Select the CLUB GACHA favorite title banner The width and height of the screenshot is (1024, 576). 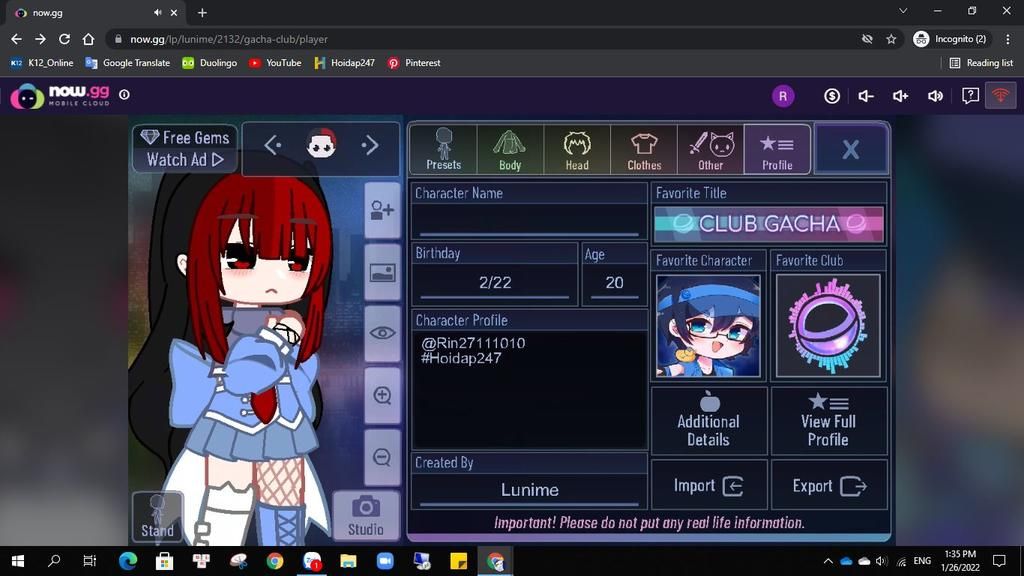point(769,224)
